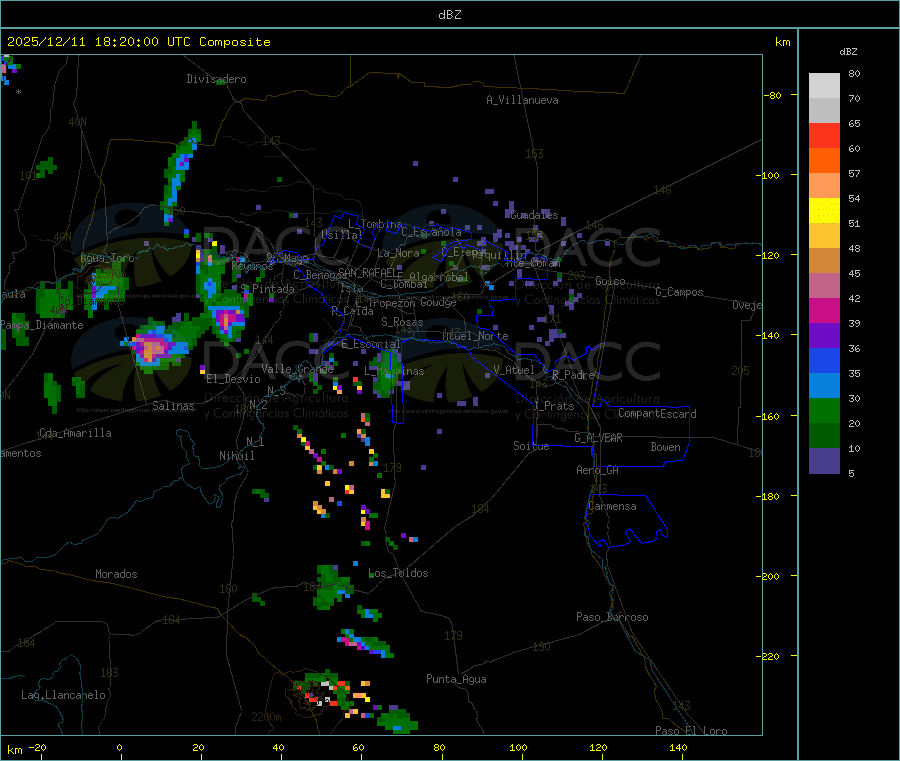The height and width of the screenshot is (761, 900).
Task: Select the Pampa_Diamante label
Action: pos(42,325)
